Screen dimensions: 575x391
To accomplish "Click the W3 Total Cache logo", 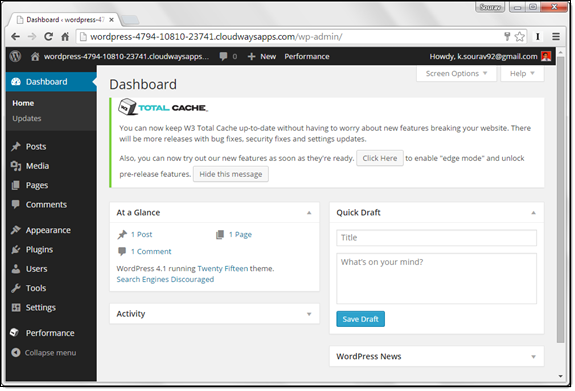I will (x=162, y=107).
